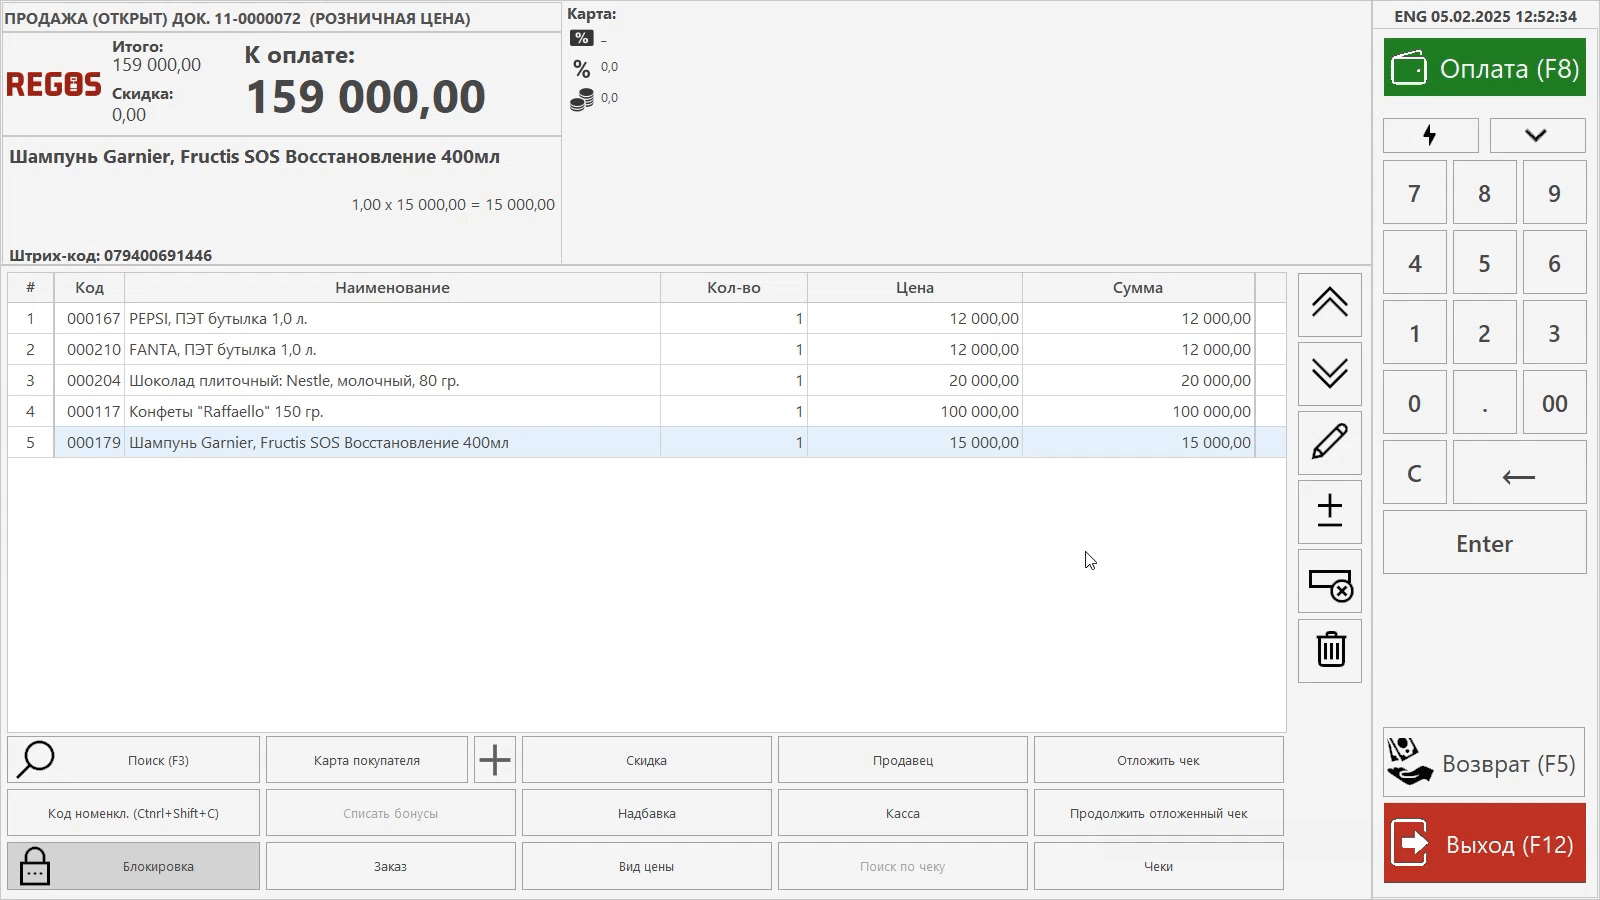1600x900 pixels.
Task: Tap keypad digit 1
Action: pos(1414,333)
